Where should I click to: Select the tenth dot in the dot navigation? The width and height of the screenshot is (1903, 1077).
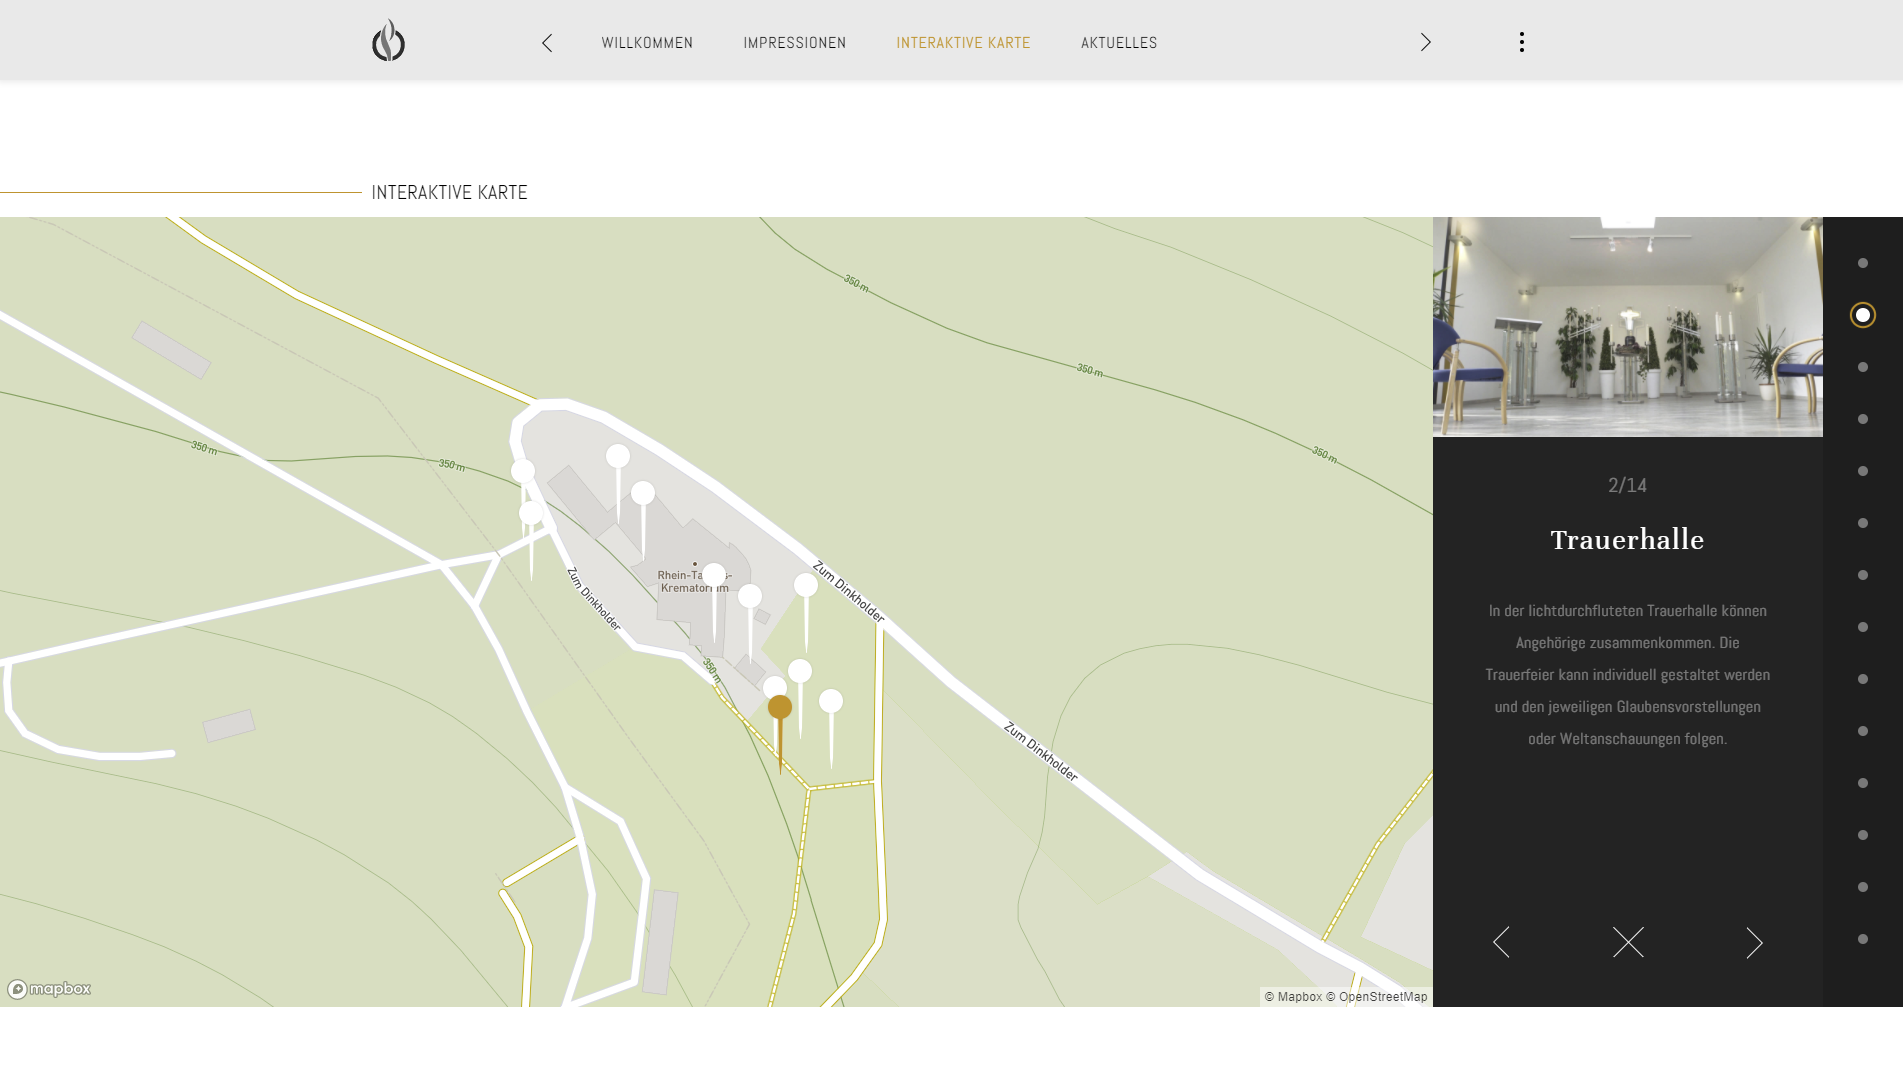pyautogui.click(x=1862, y=731)
